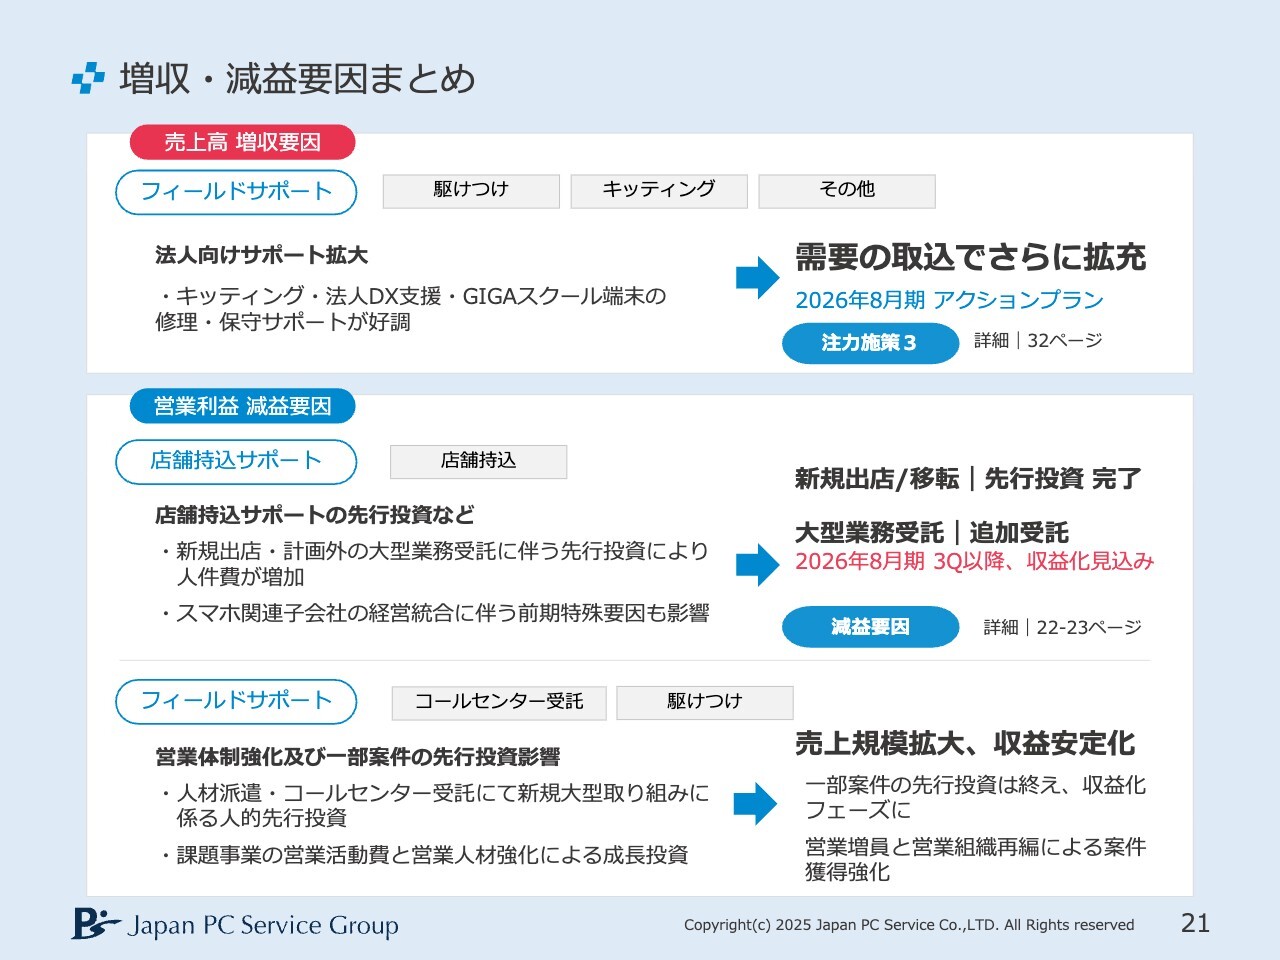Click the 減益要因 blue pill button
The image size is (1280, 960).
tap(870, 627)
